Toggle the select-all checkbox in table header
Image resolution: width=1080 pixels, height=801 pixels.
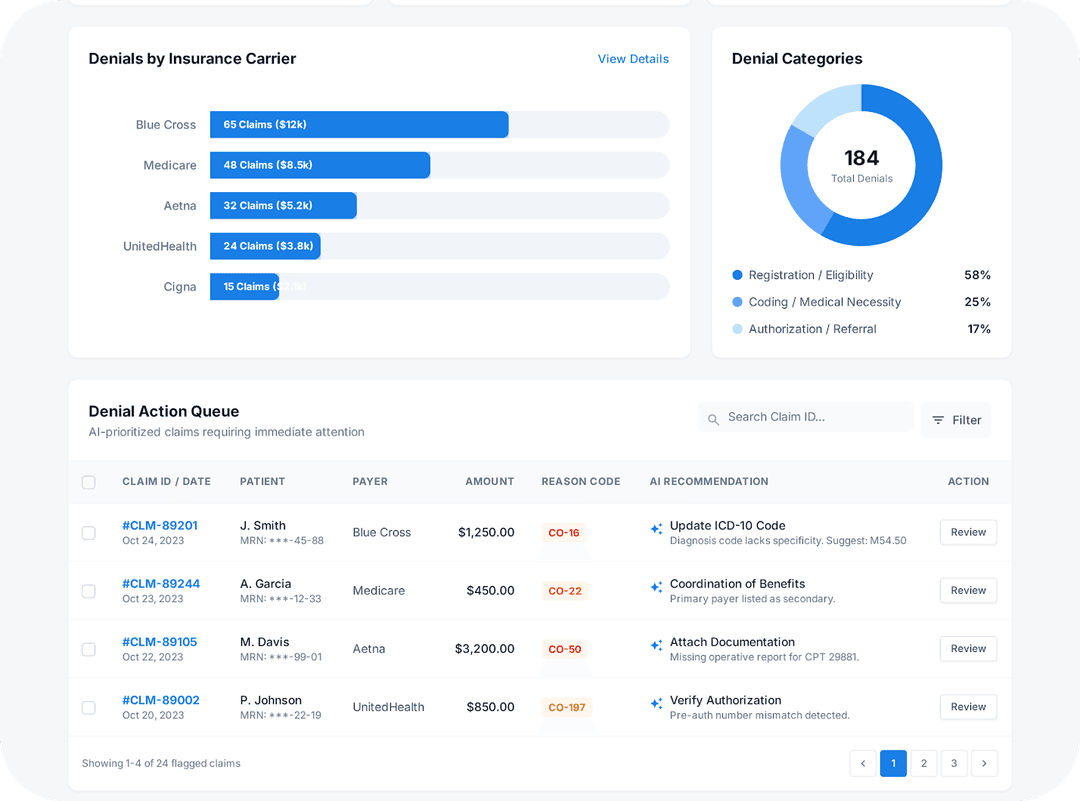point(89,482)
